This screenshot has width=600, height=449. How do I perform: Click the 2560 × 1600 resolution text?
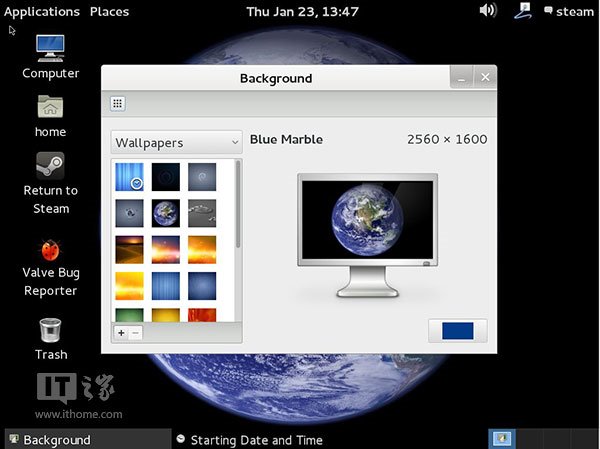coord(447,139)
